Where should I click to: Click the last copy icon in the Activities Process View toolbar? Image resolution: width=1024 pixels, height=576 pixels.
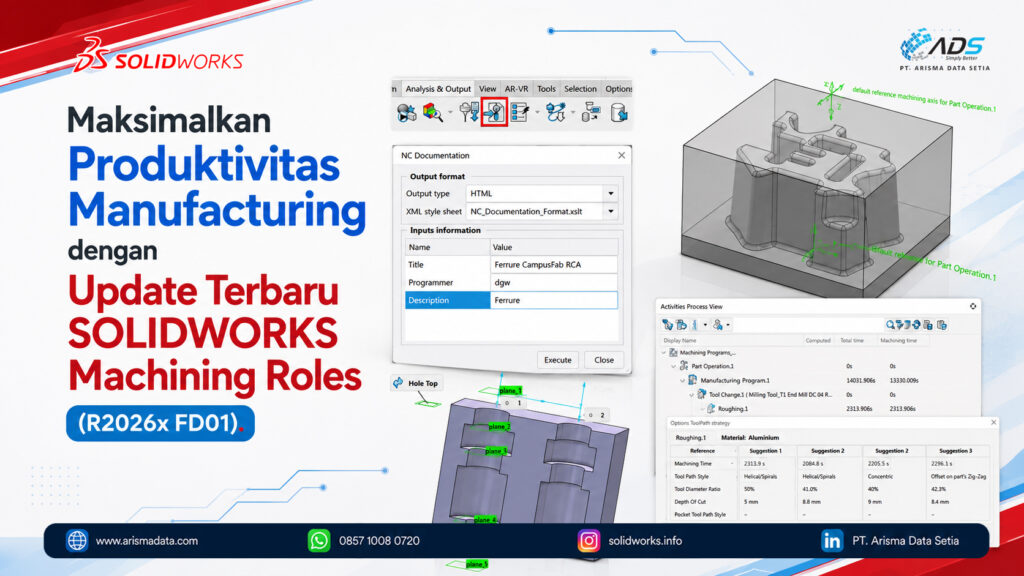coord(942,325)
